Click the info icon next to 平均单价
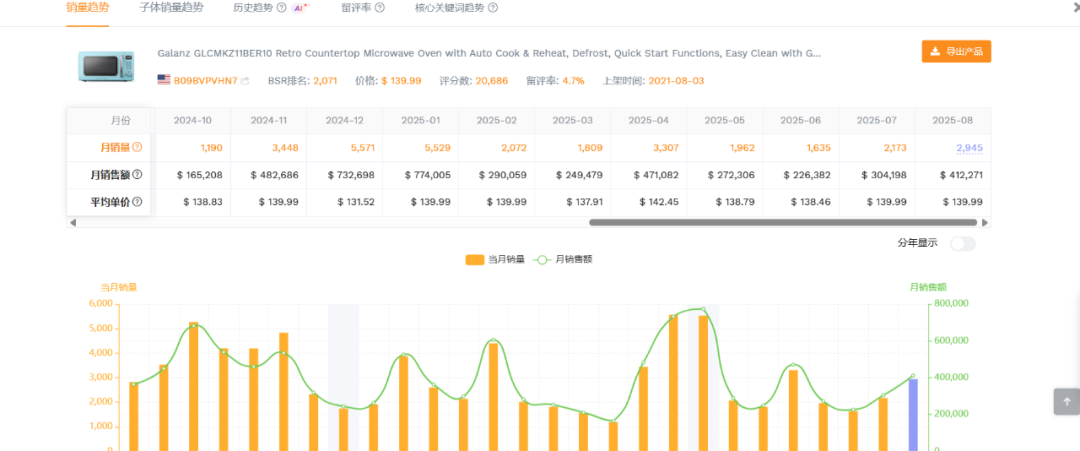 point(137,202)
